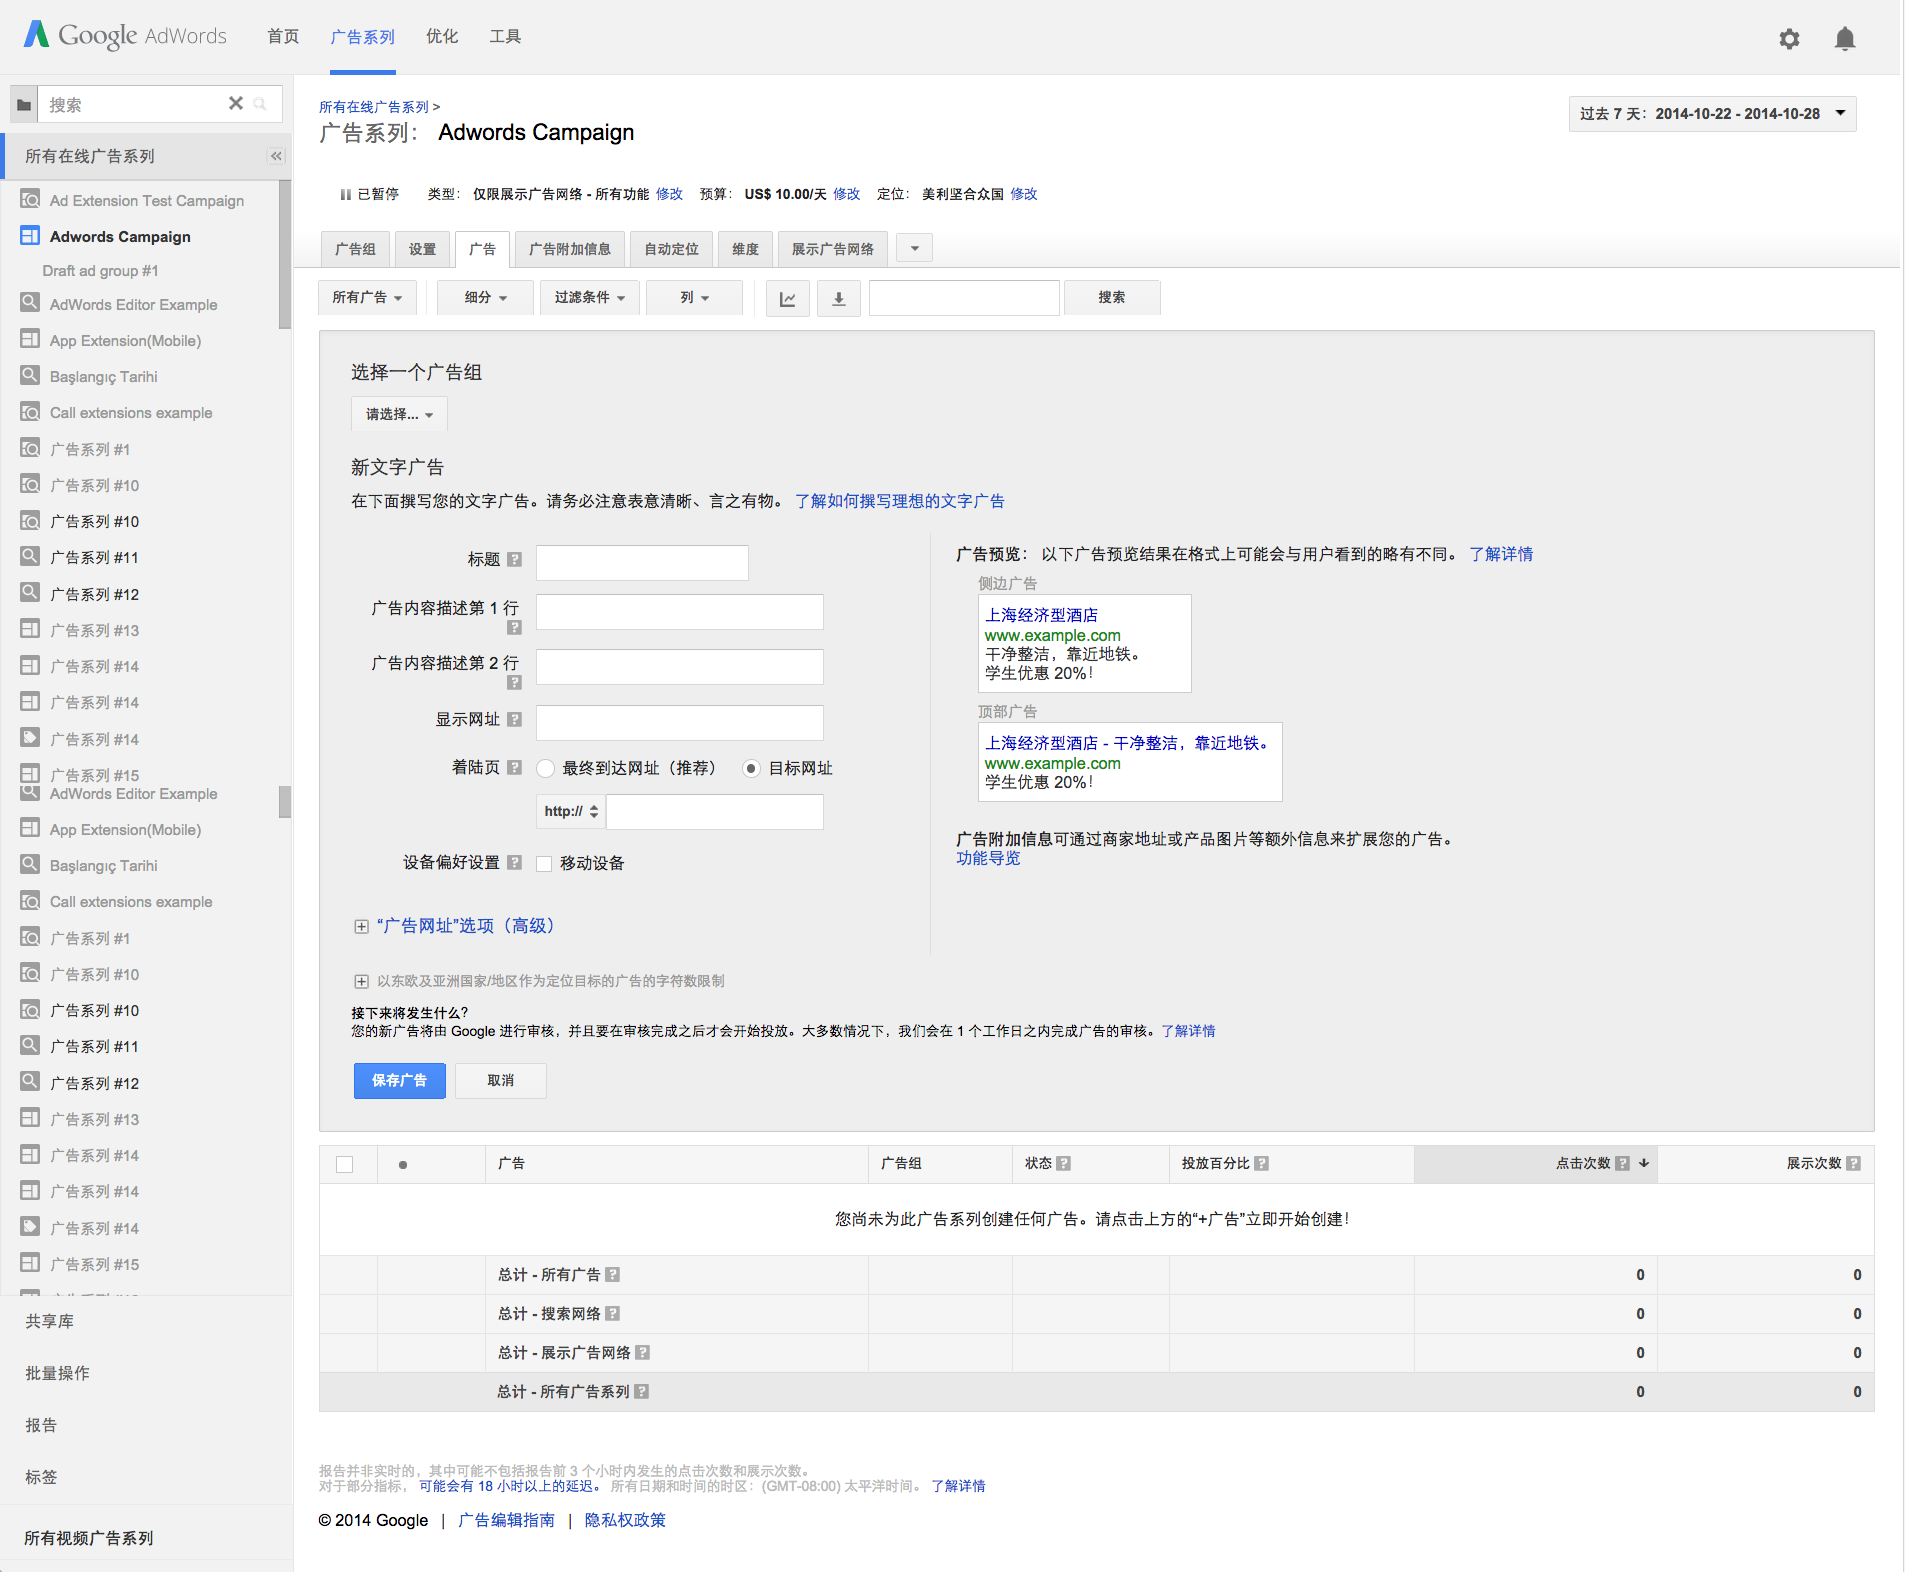Click the 显示网址 input field
1905x1572 pixels.
coord(680,723)
